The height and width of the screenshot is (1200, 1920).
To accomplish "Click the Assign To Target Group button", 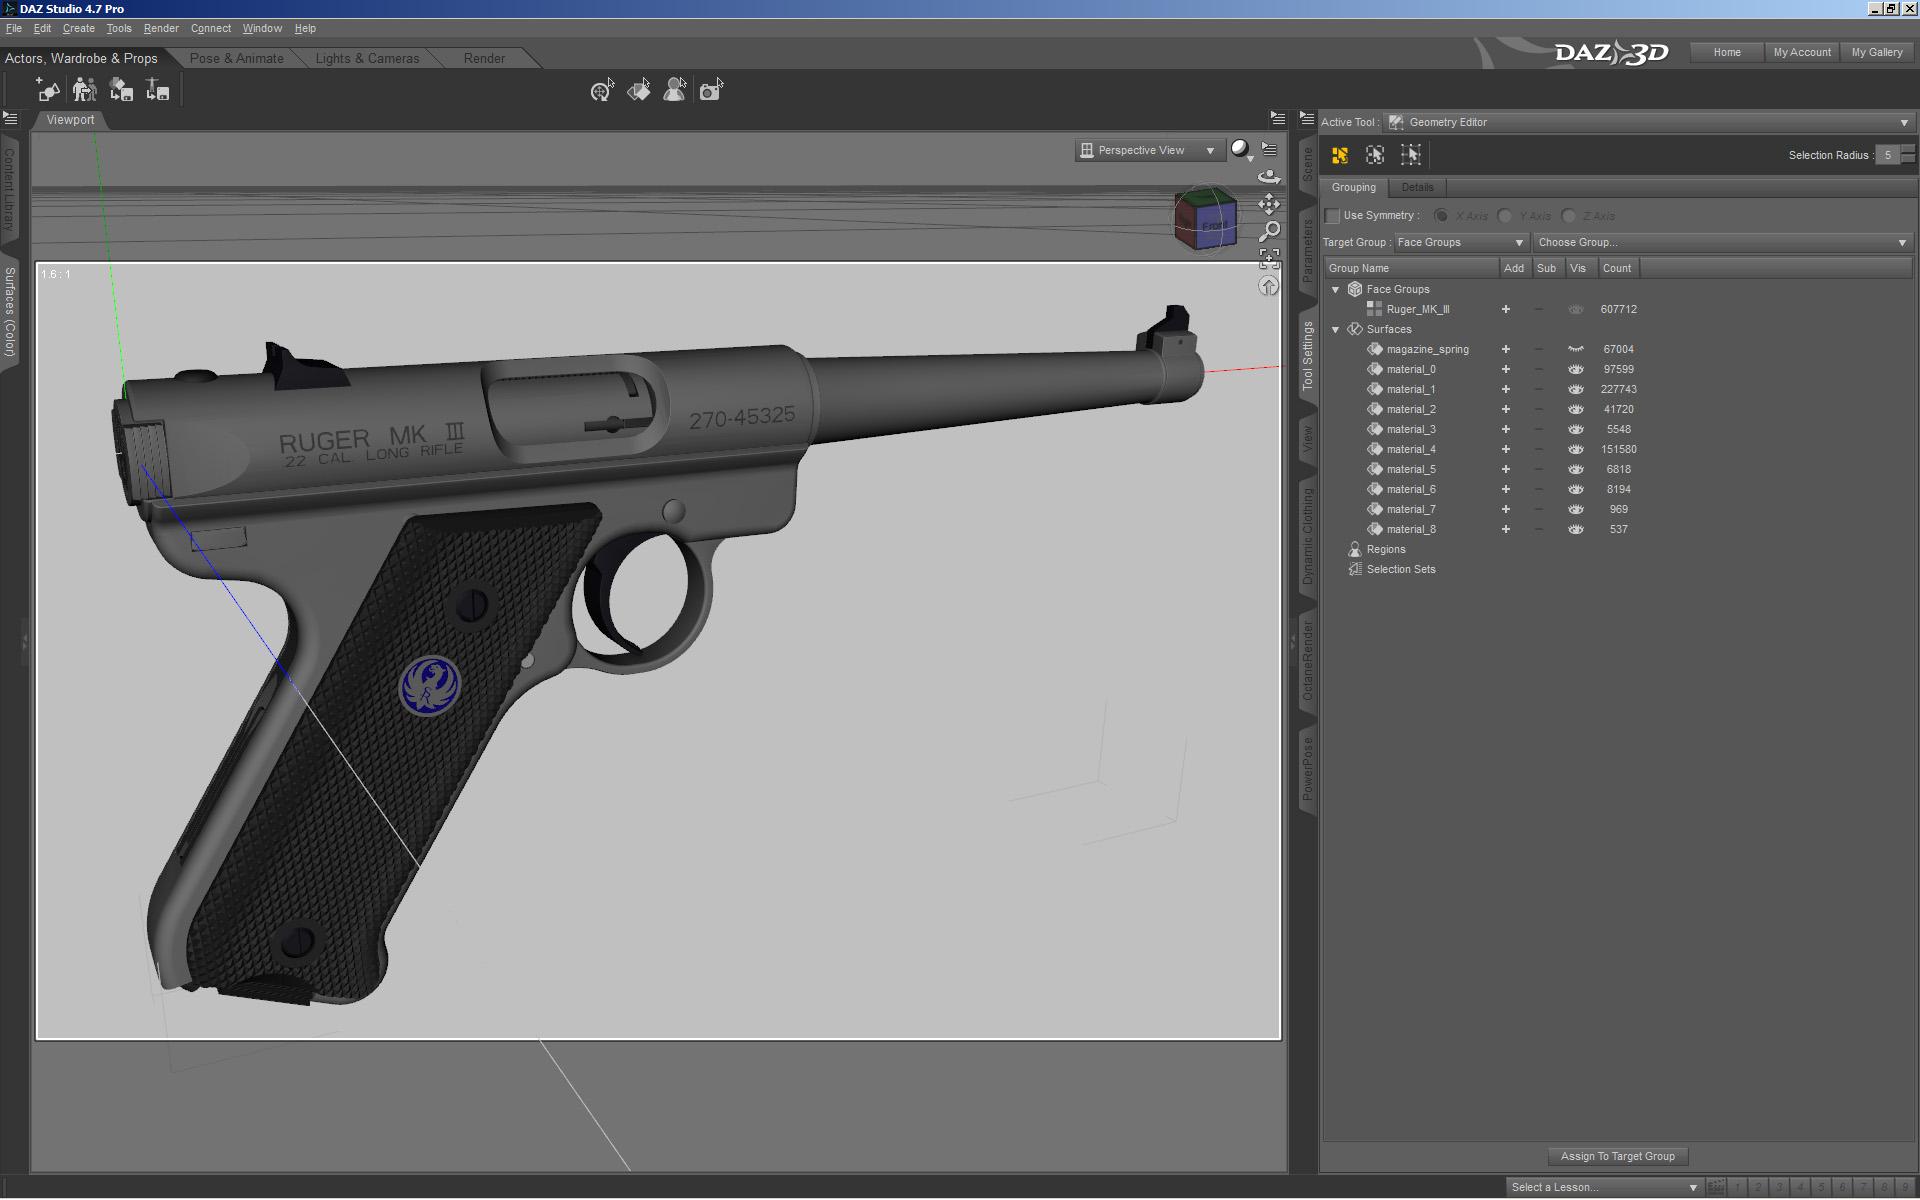I will point(1617,1156).
